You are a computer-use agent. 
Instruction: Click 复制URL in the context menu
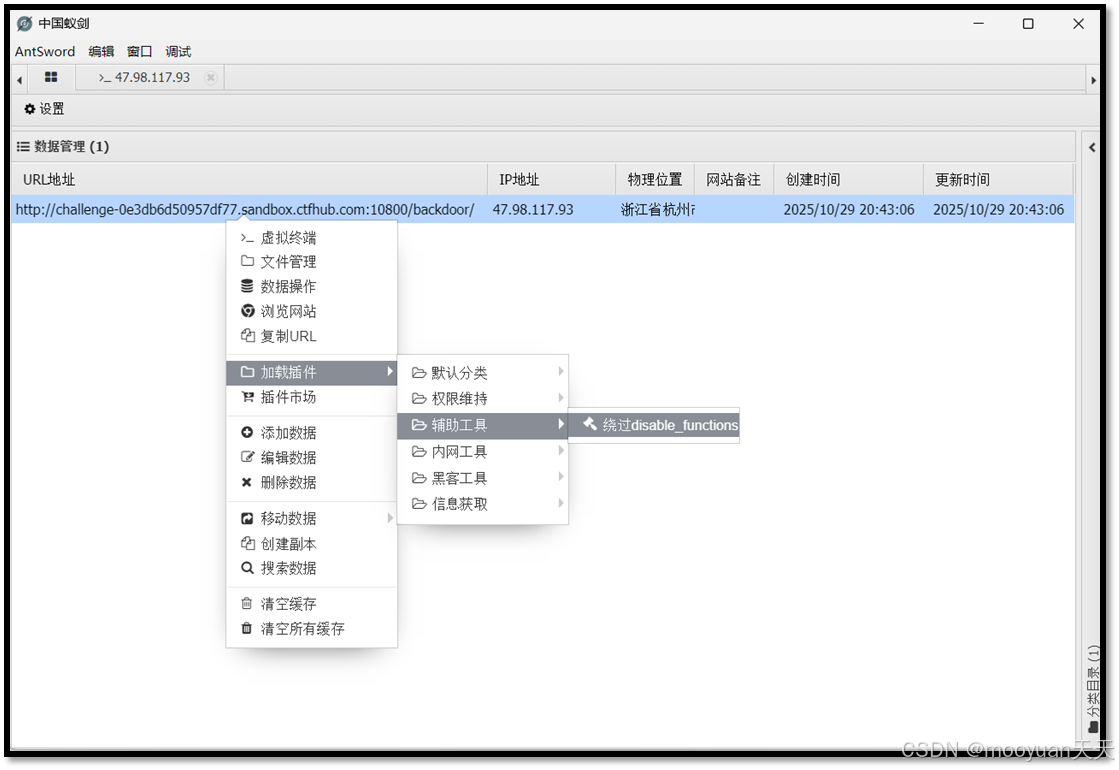(311, 336)
